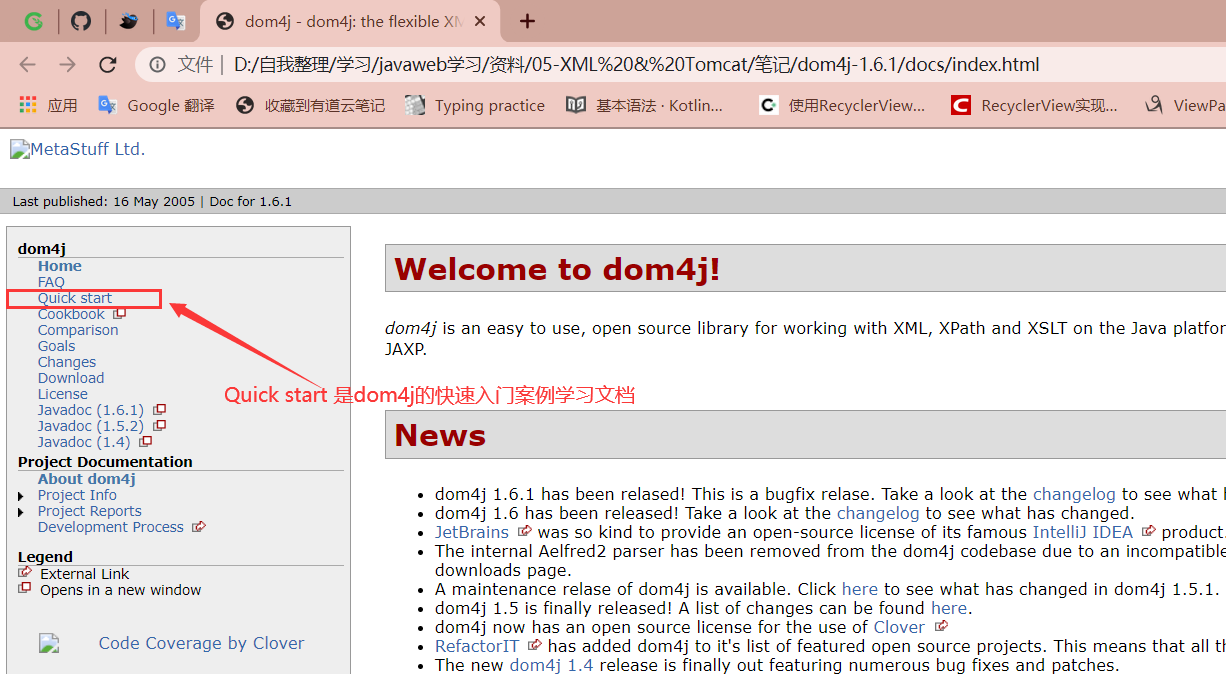Go to the Home sidebar link
Viewport: 1226px width, 674px height.
point(60,266)
